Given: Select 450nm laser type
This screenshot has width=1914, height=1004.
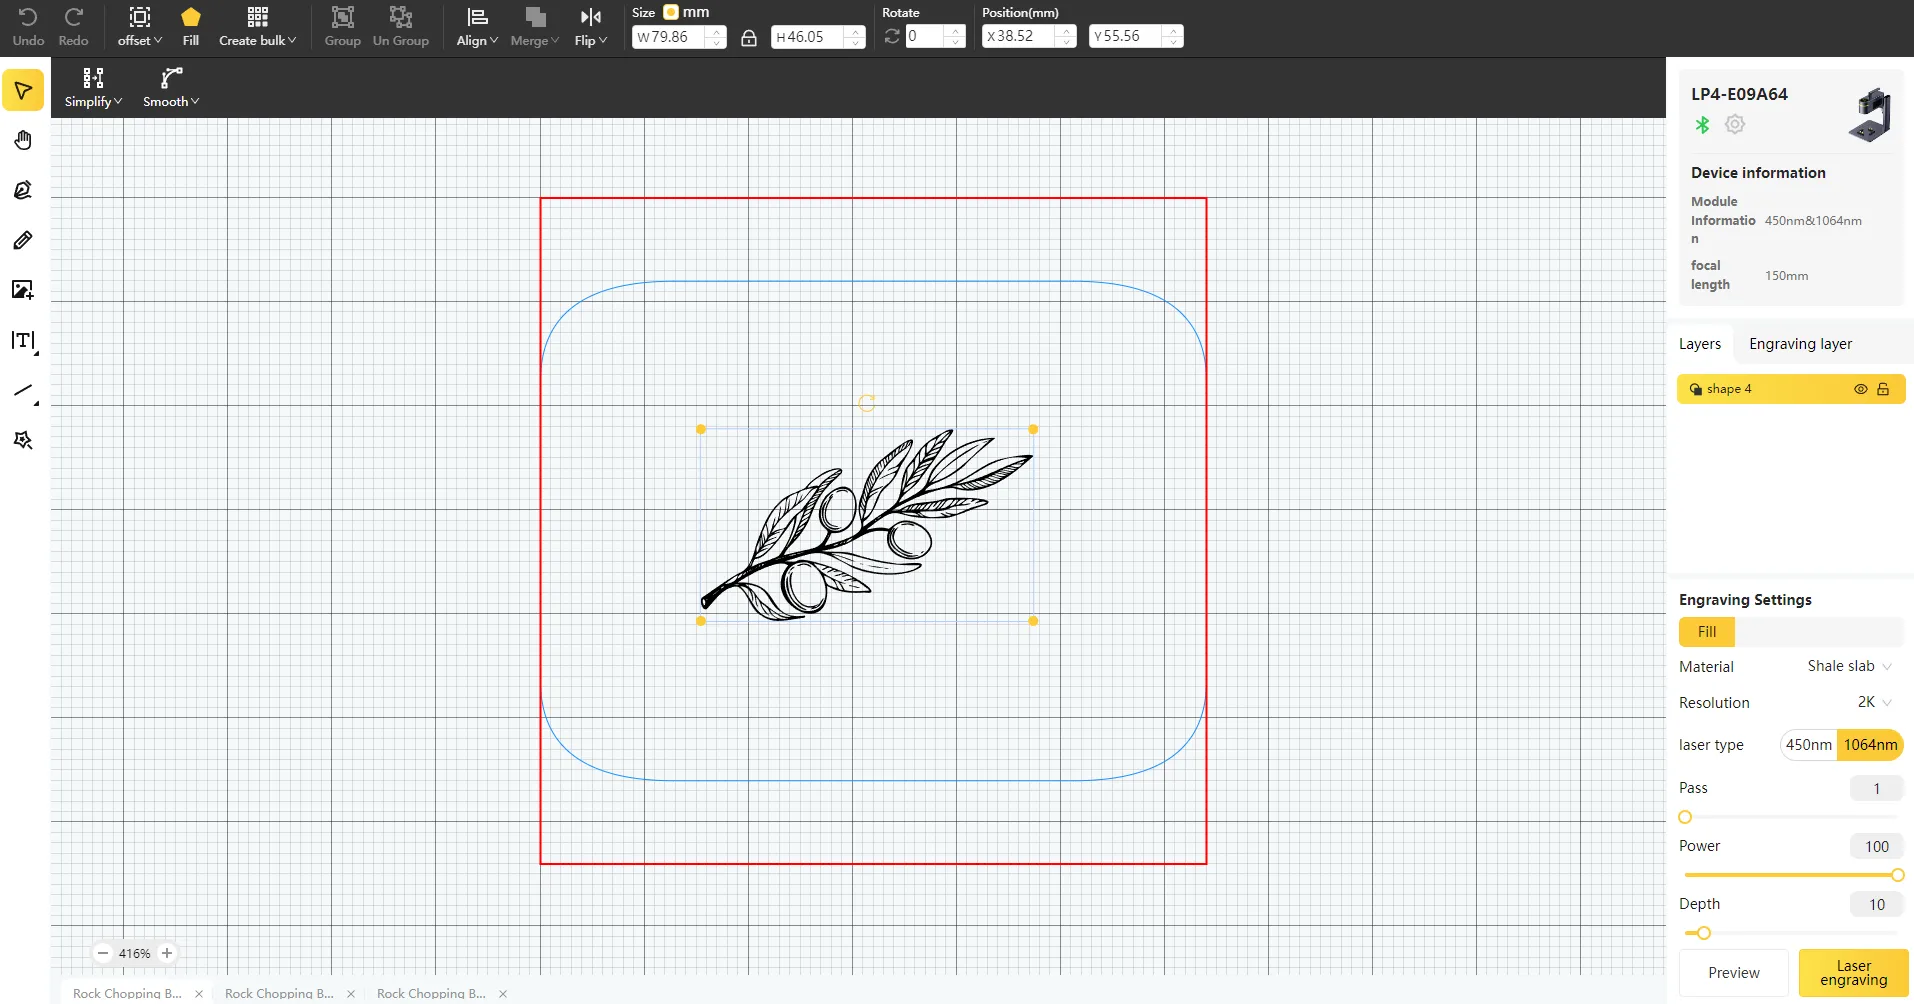Looking at the screenshot, I should (1808, 745).
